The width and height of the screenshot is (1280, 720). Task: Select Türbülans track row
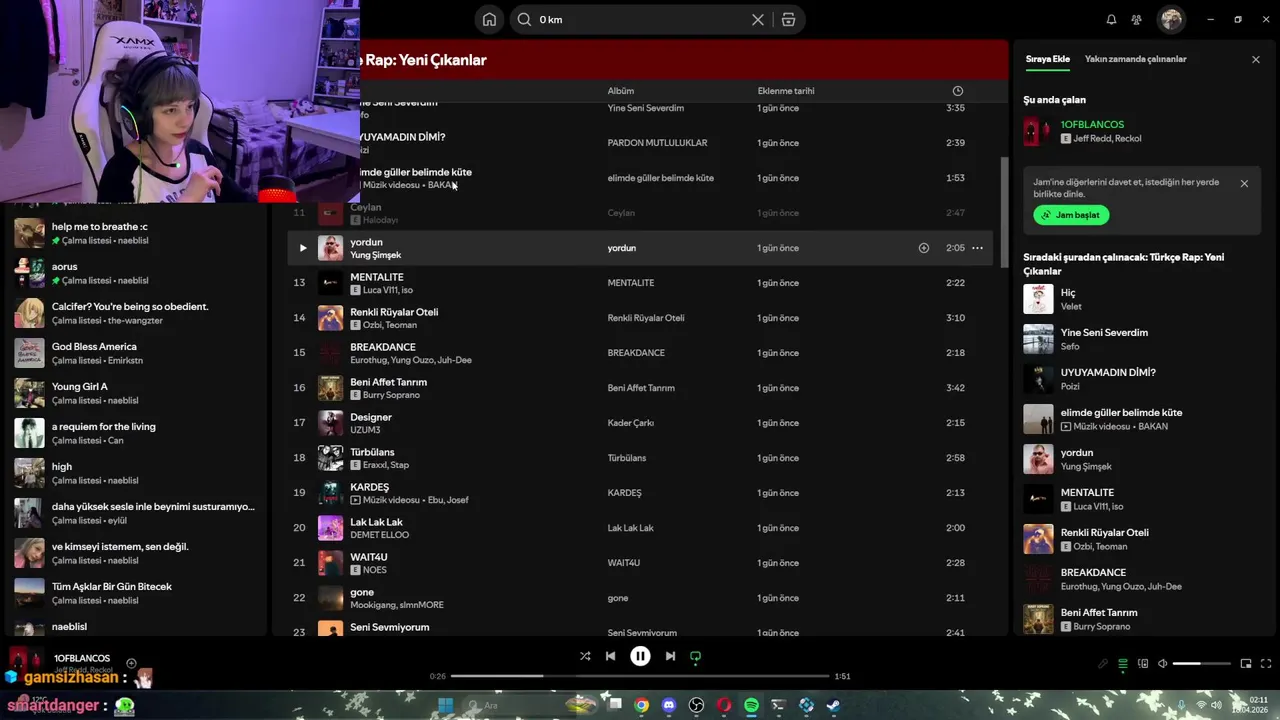[640, 458]
